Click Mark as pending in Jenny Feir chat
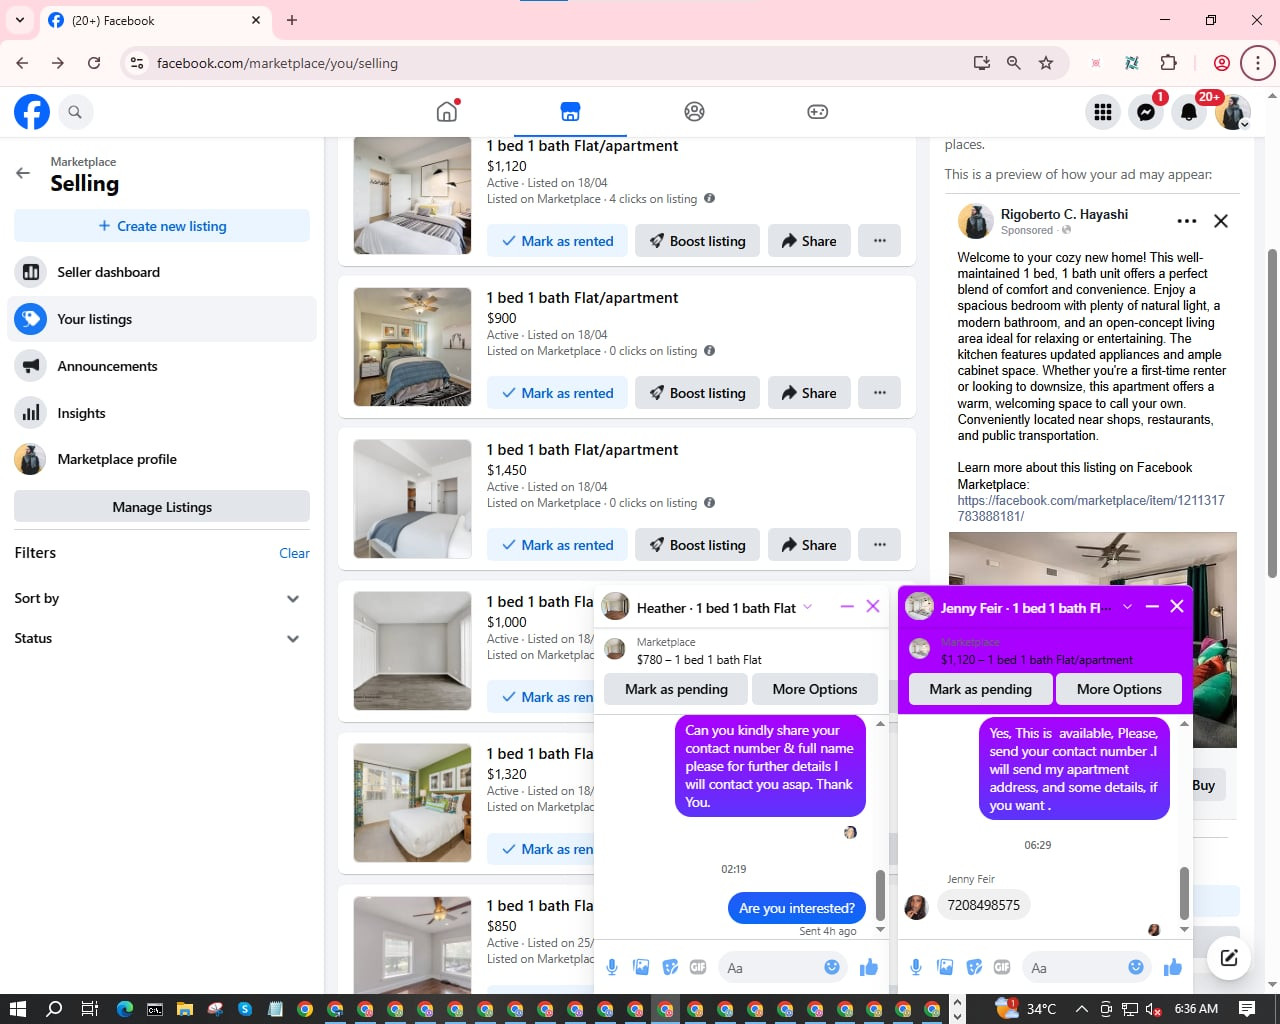Screen dimensions: 1280x1024 (x=980, y=689)
